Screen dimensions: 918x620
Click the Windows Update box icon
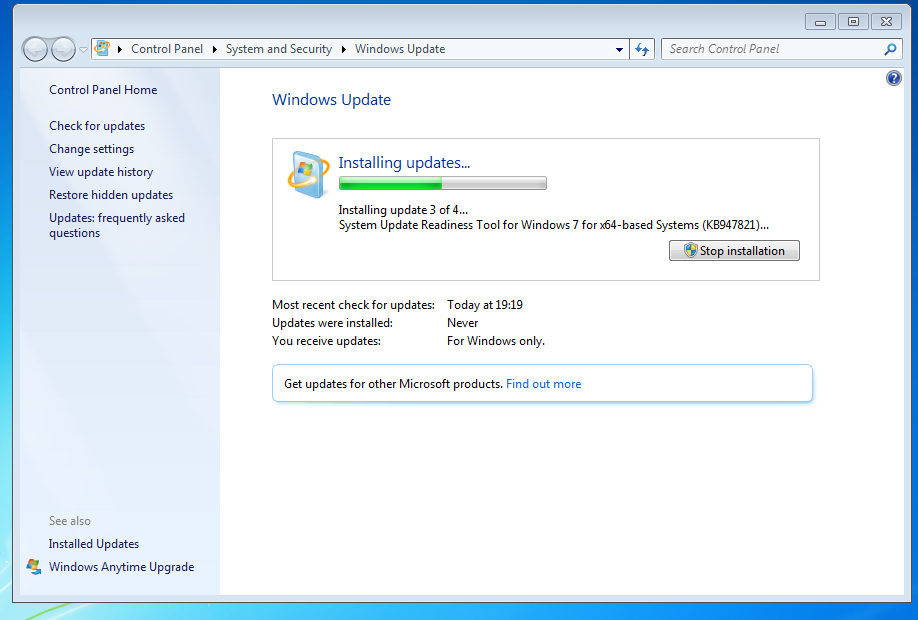[308, 174]
